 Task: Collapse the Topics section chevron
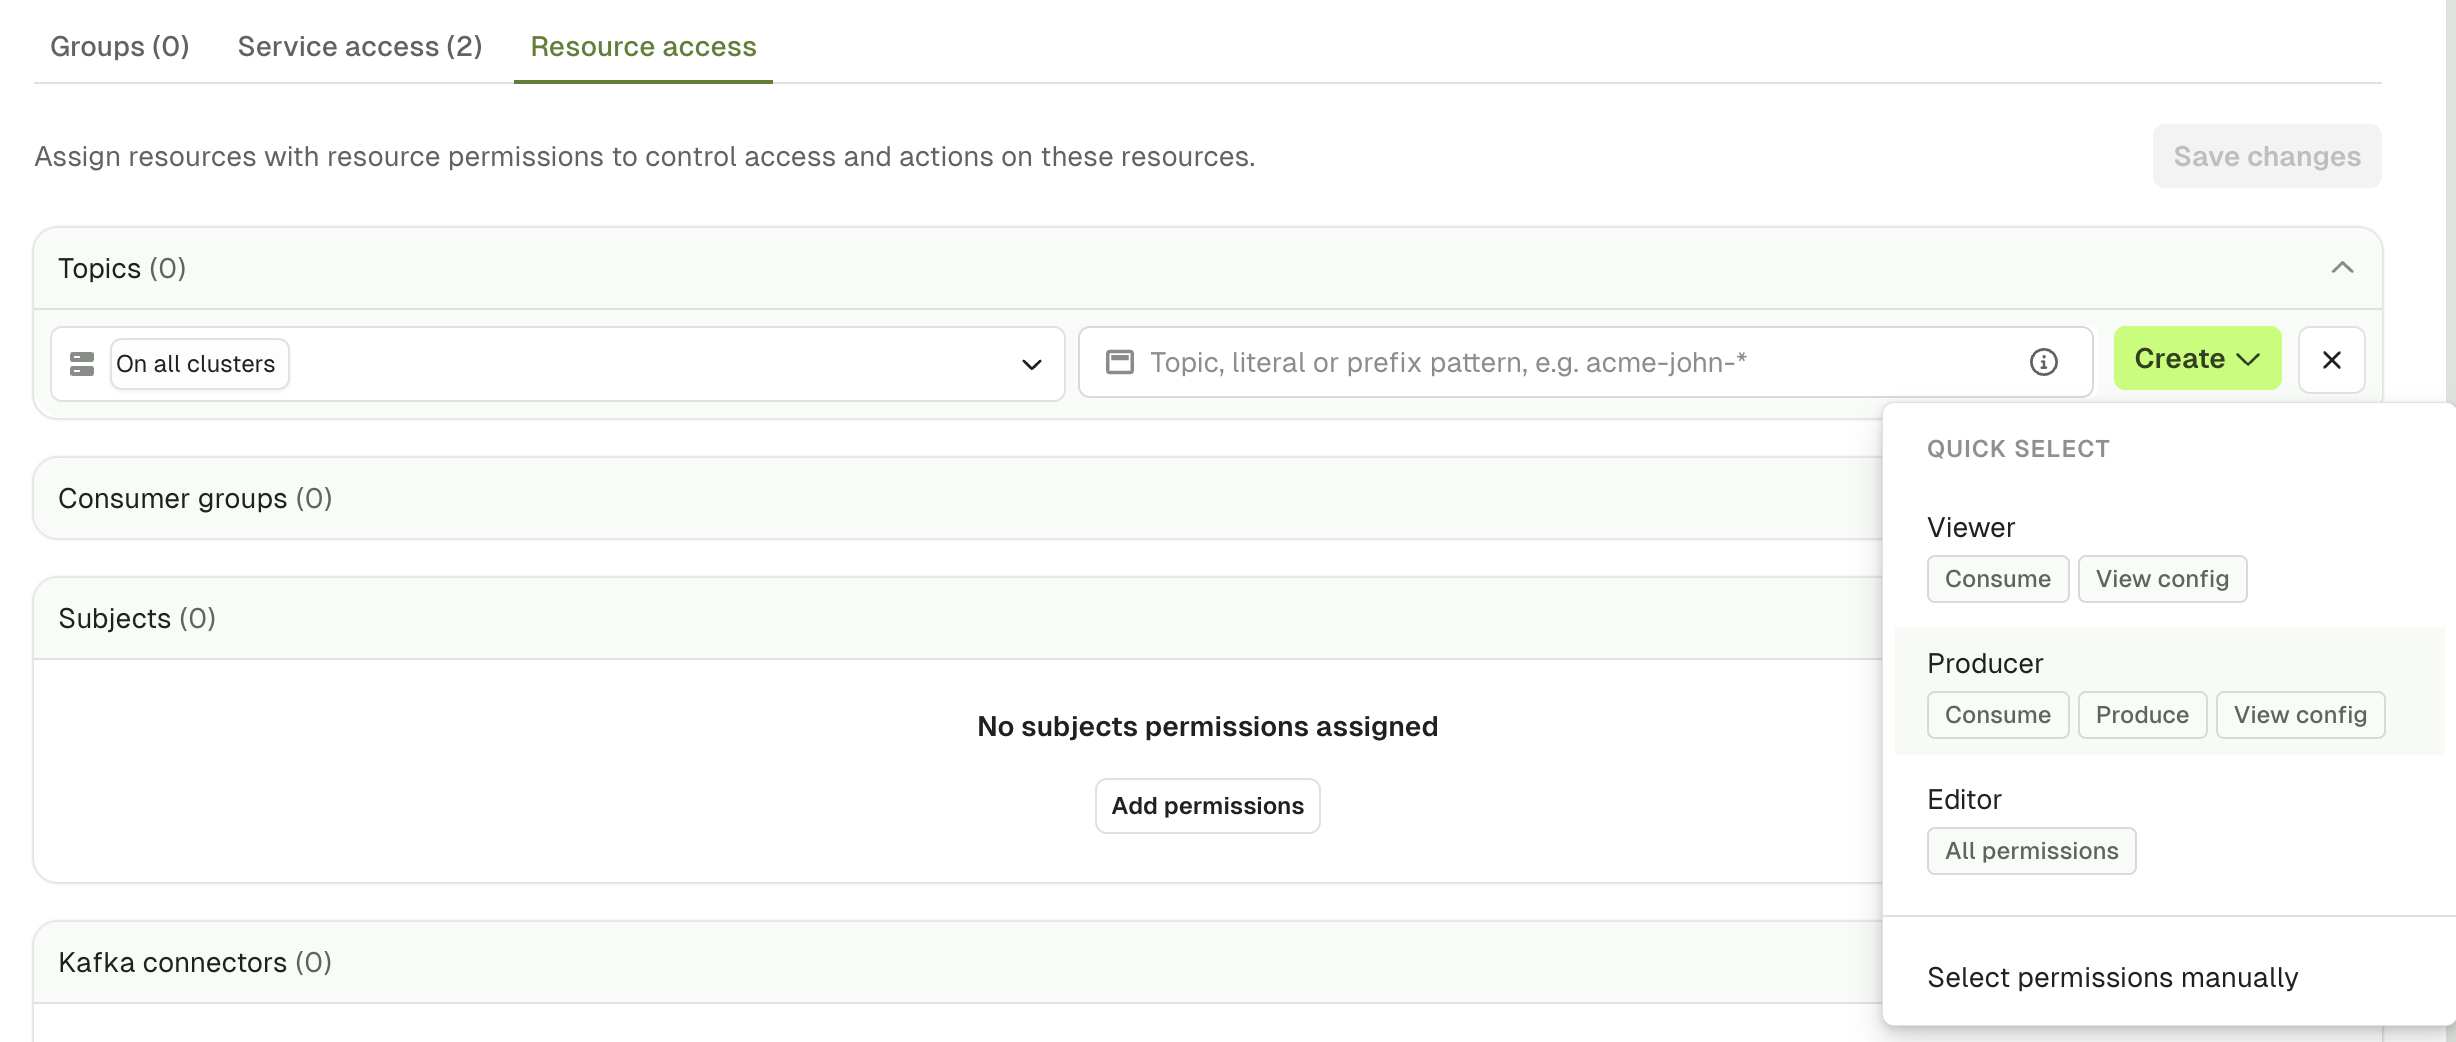(x=2342, y=268)
